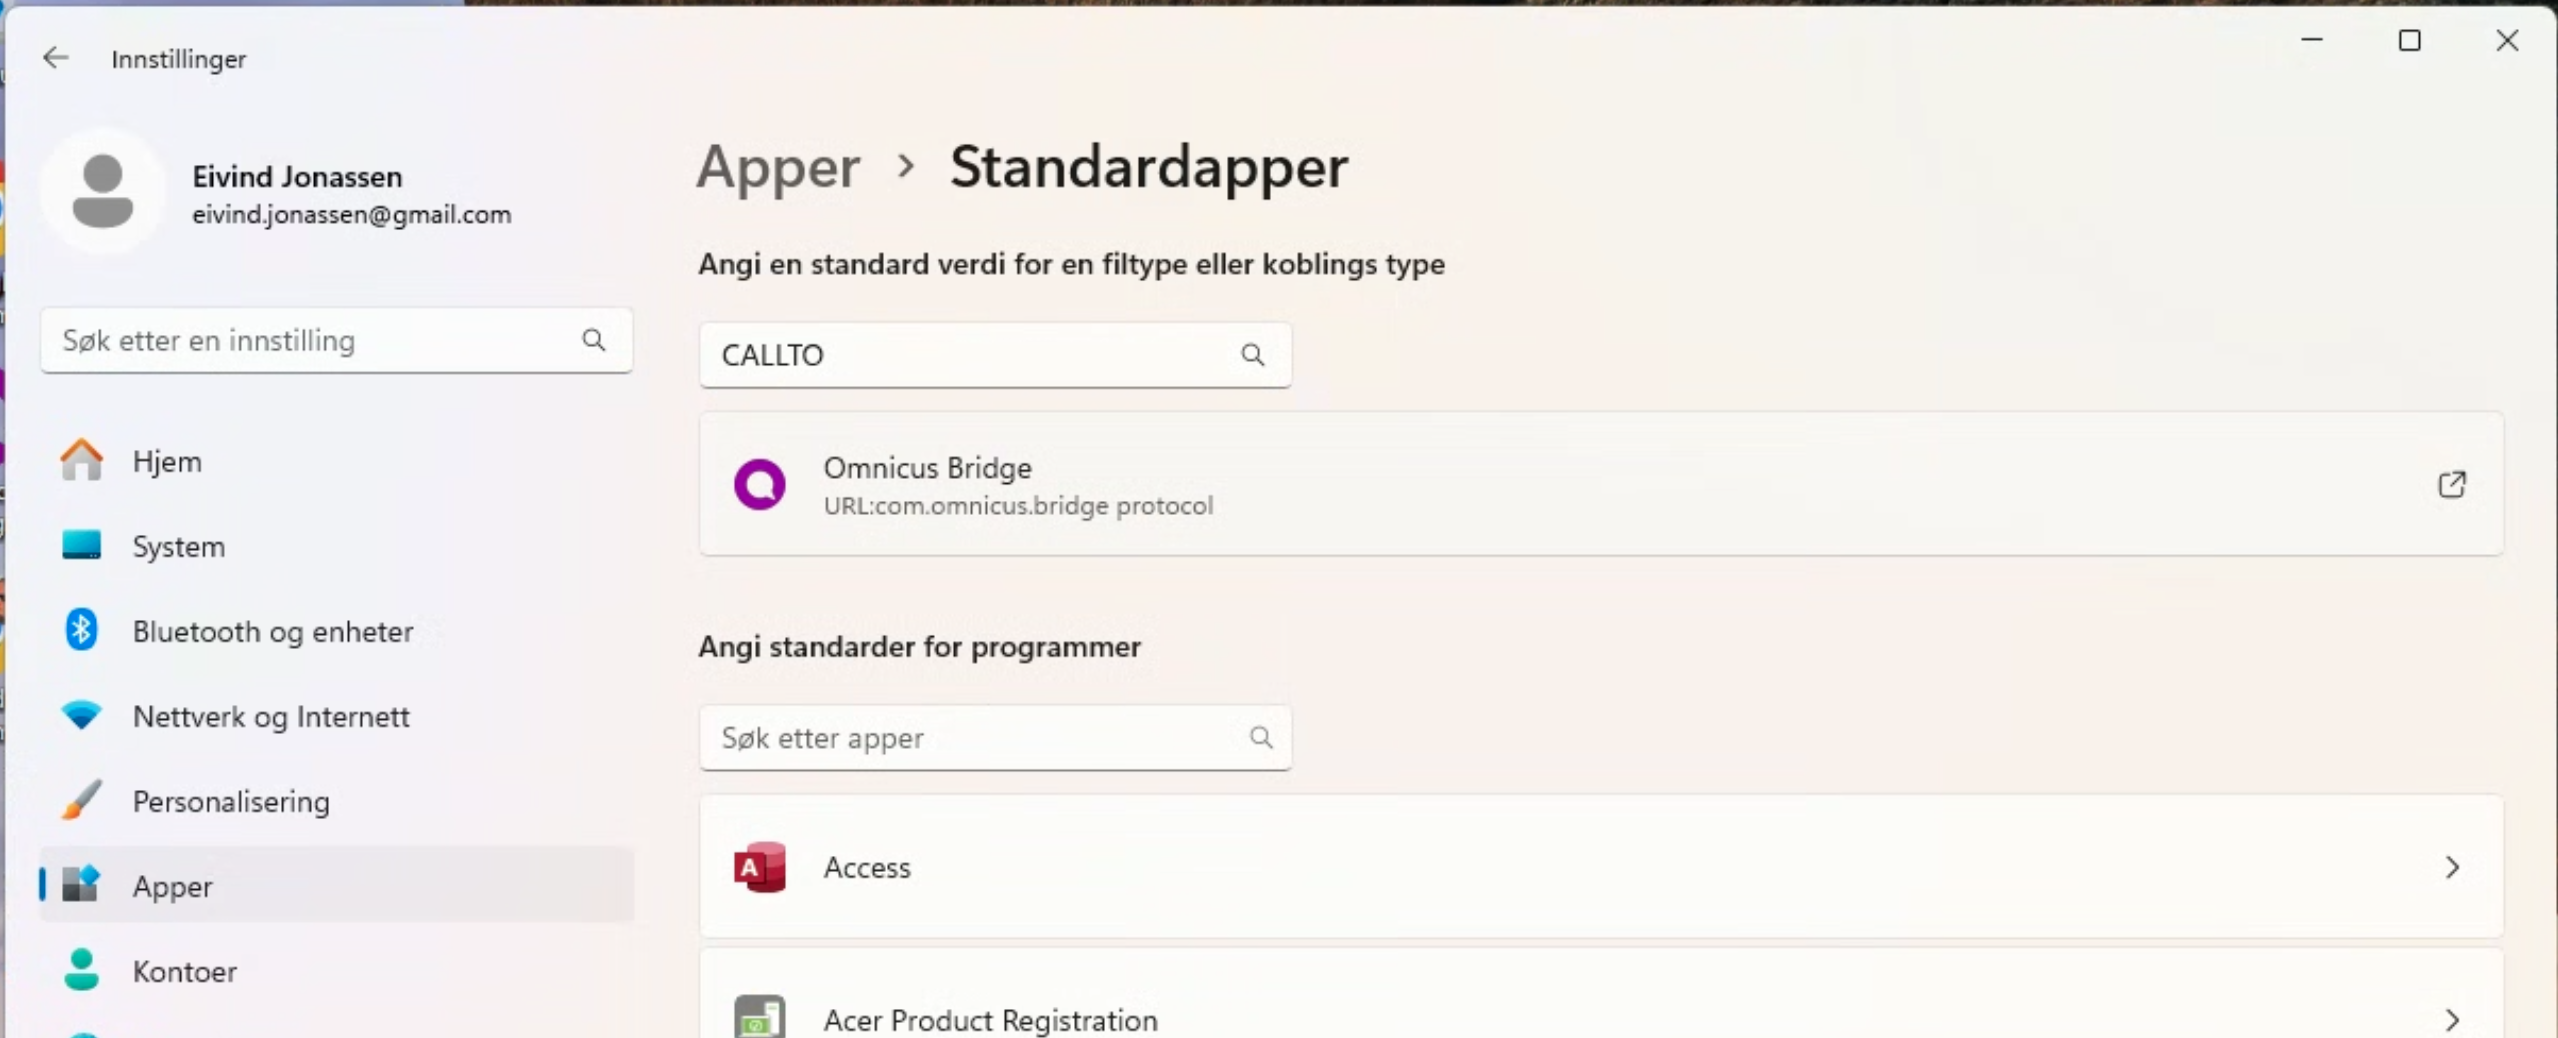2558x1038 pixels.
Task: Click the Acer Product Registration icon
Action: [x=760, y=1018]
